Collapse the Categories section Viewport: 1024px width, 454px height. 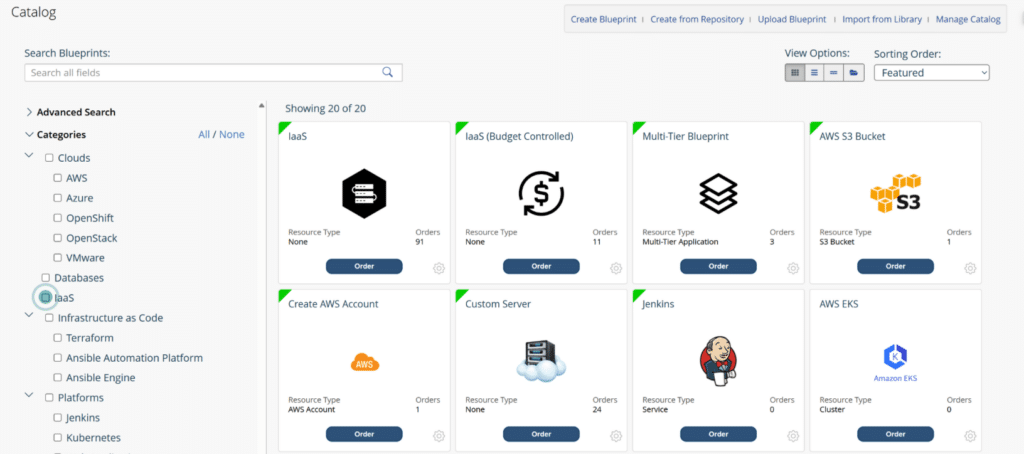(x=29, y=135)
